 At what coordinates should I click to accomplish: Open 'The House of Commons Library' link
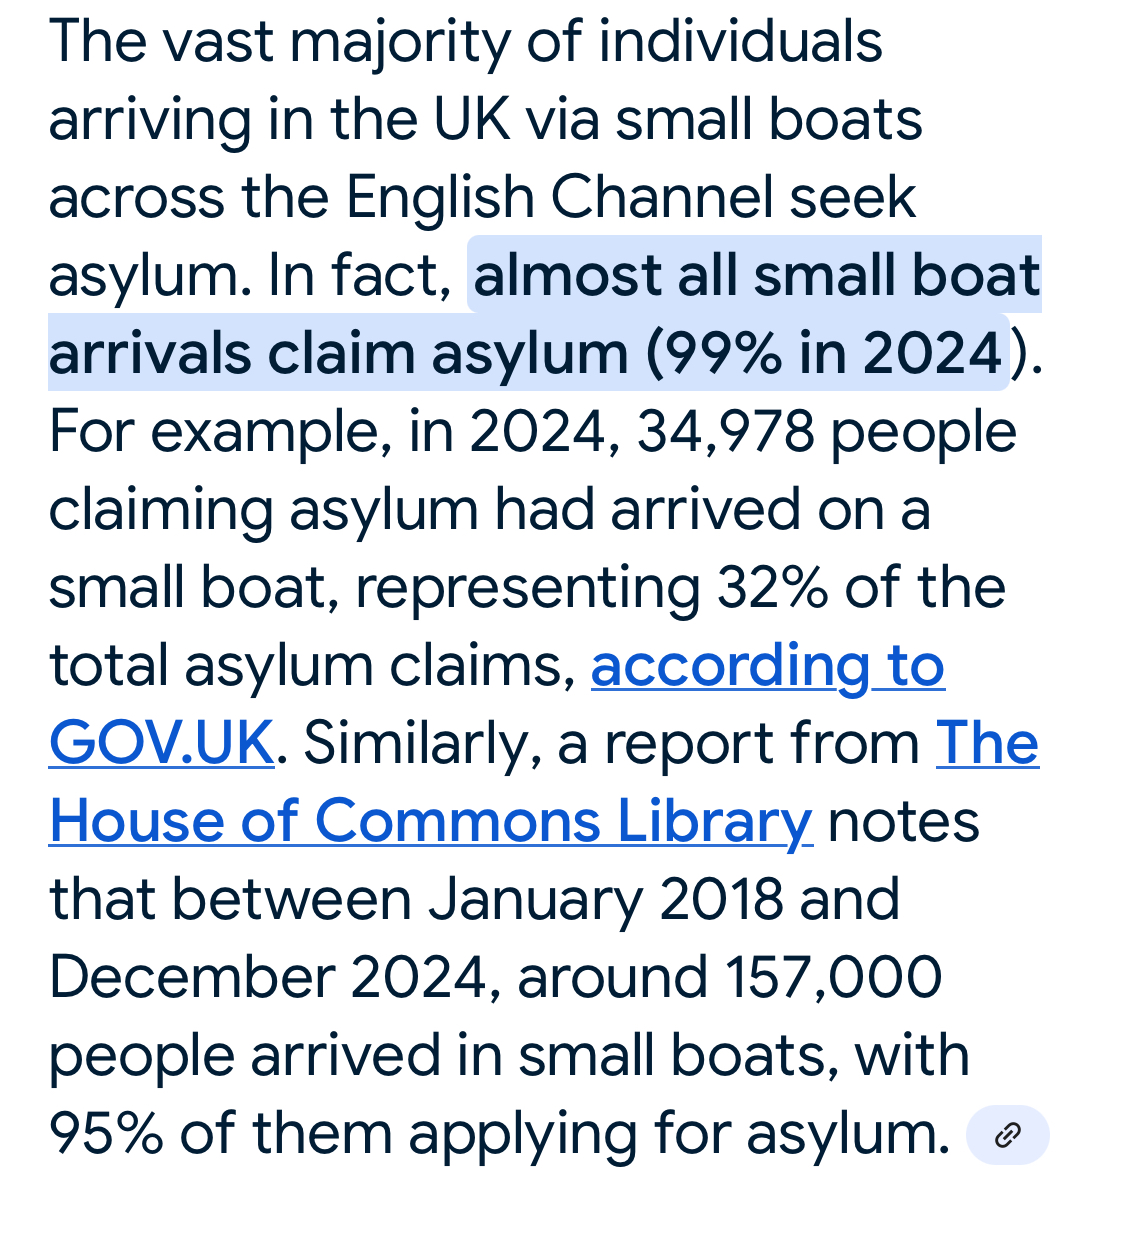coord(544,782)
